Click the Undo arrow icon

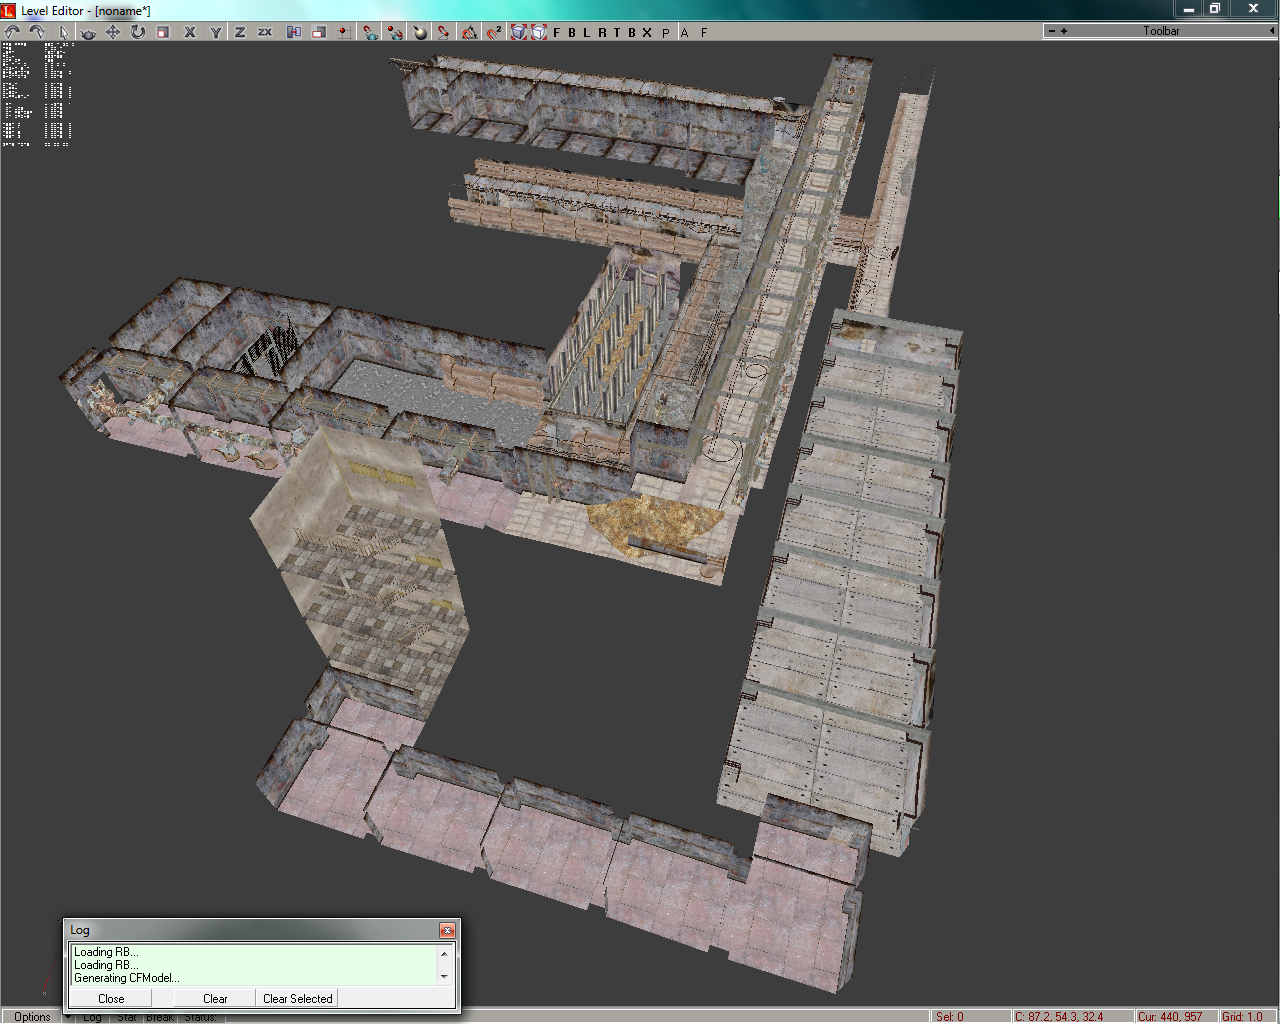click(x=12, y=32)
